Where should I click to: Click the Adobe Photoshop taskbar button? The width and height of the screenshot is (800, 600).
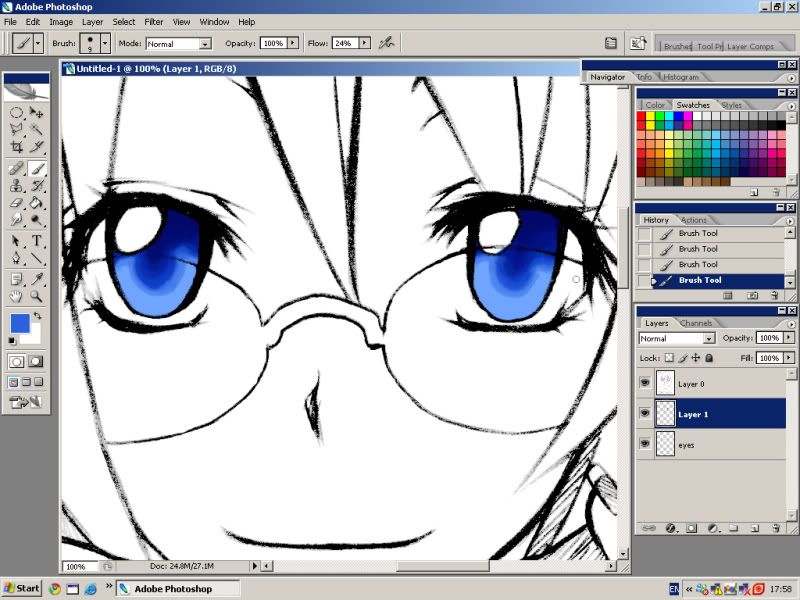pyautogui.click(x=178, y=589)
